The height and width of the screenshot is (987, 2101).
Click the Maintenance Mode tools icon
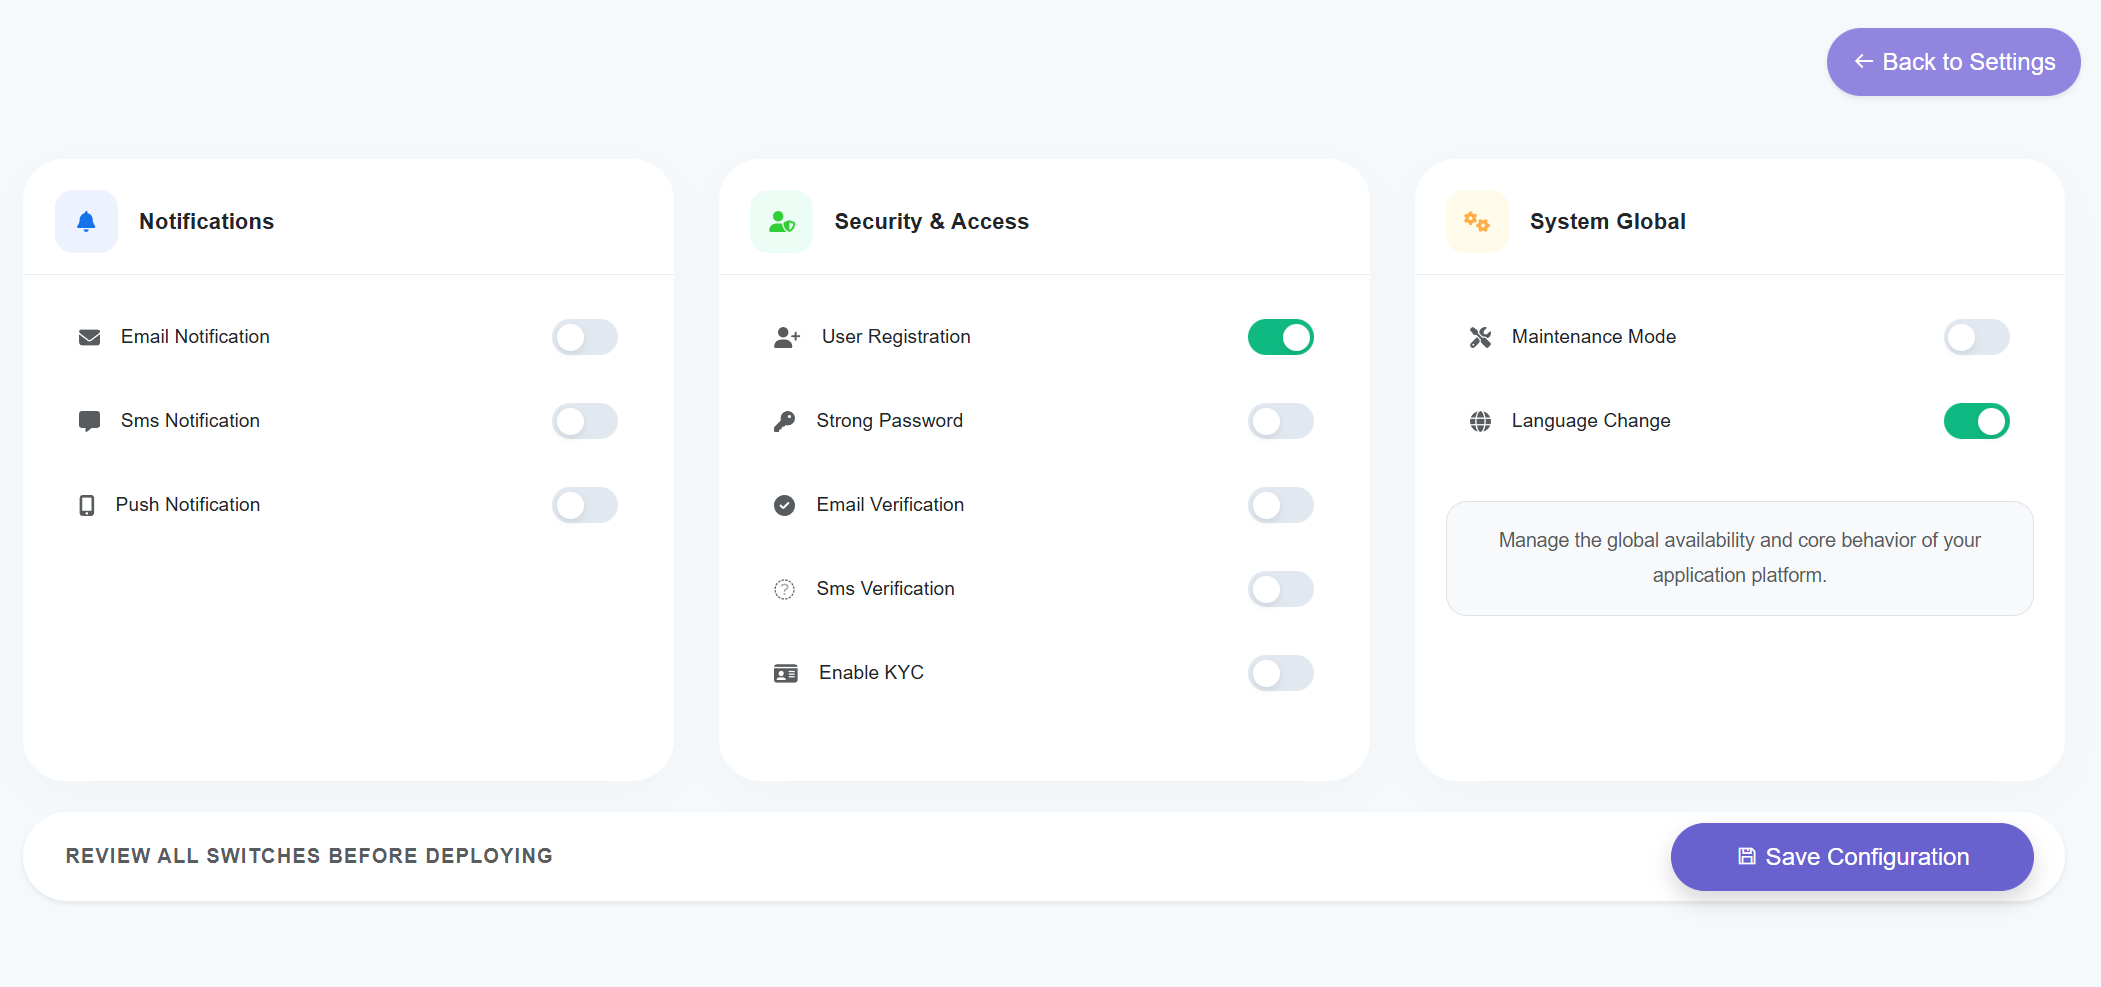coord(1479,337)
